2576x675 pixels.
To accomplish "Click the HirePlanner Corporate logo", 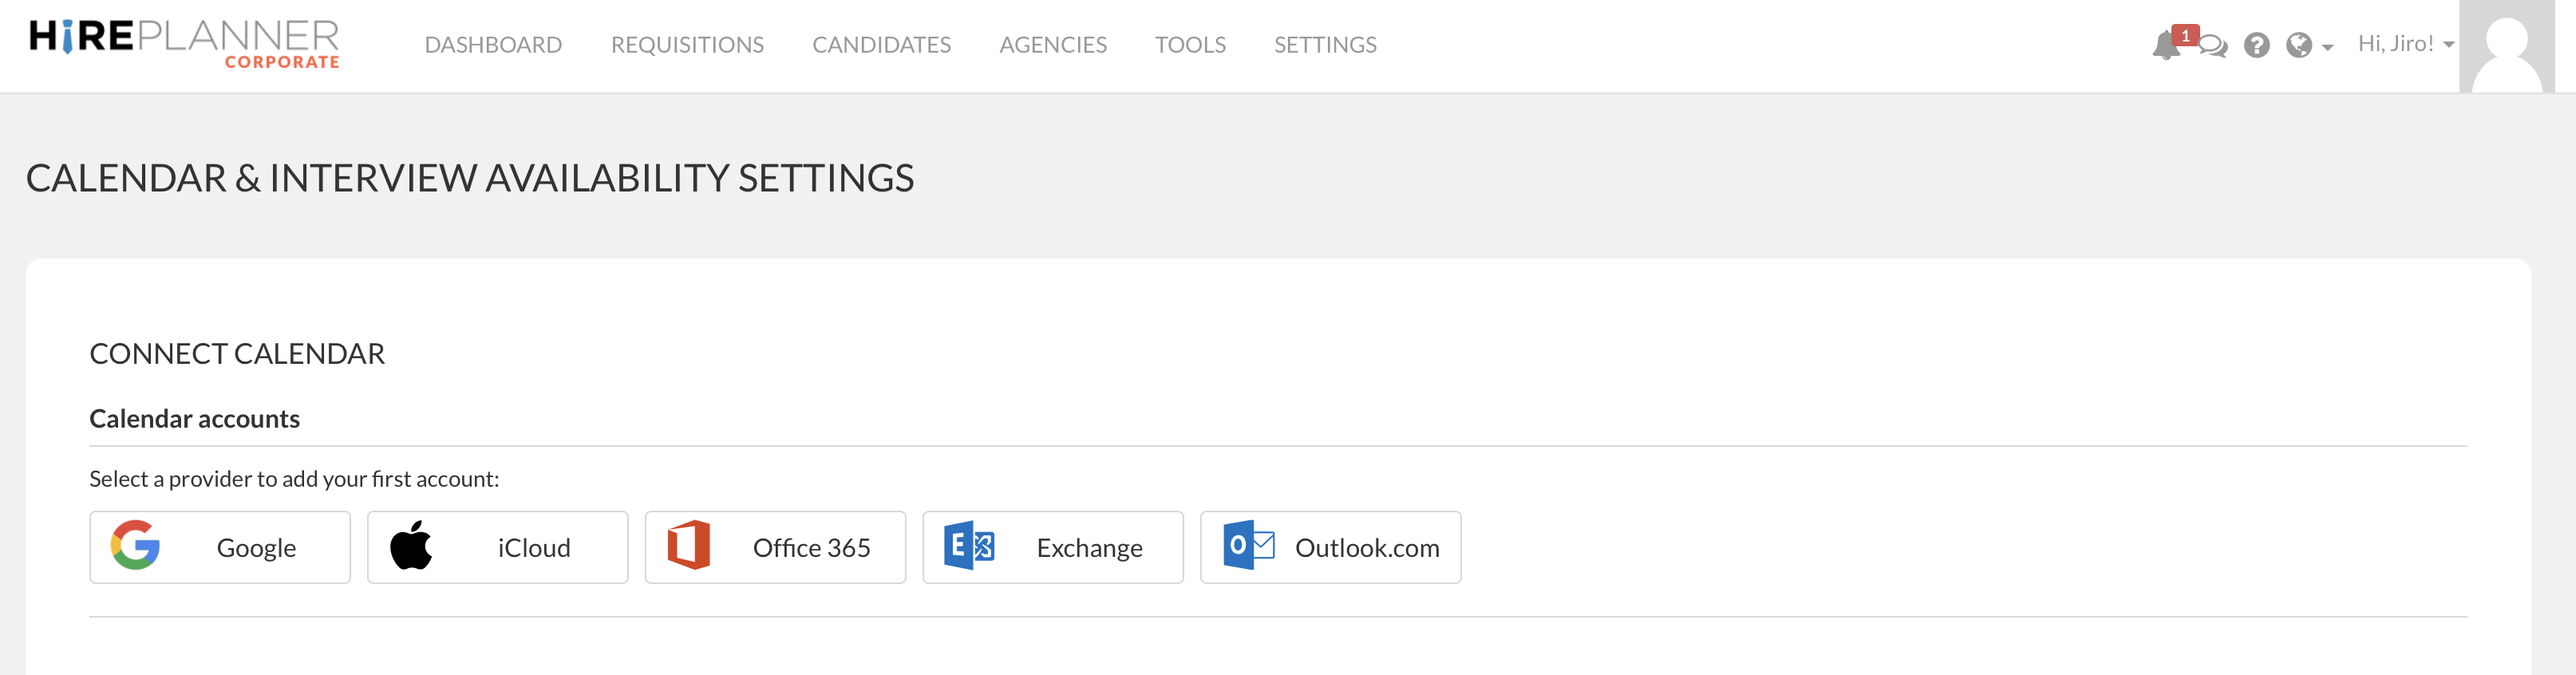I will 185,44.
